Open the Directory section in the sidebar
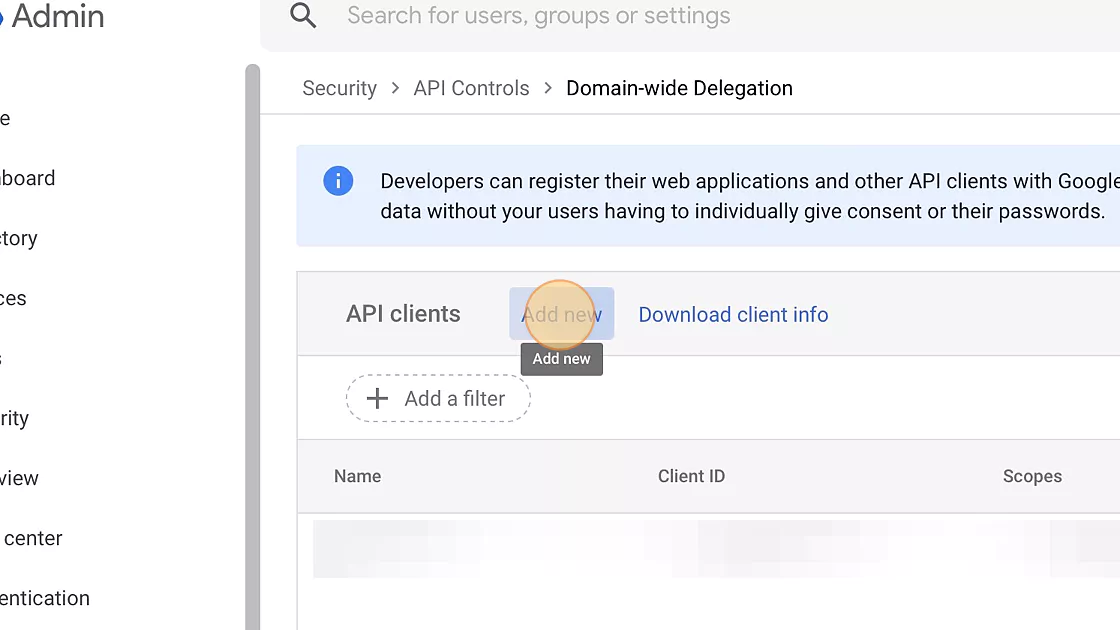Screen dimensions: 1120x630 (18, 238)
